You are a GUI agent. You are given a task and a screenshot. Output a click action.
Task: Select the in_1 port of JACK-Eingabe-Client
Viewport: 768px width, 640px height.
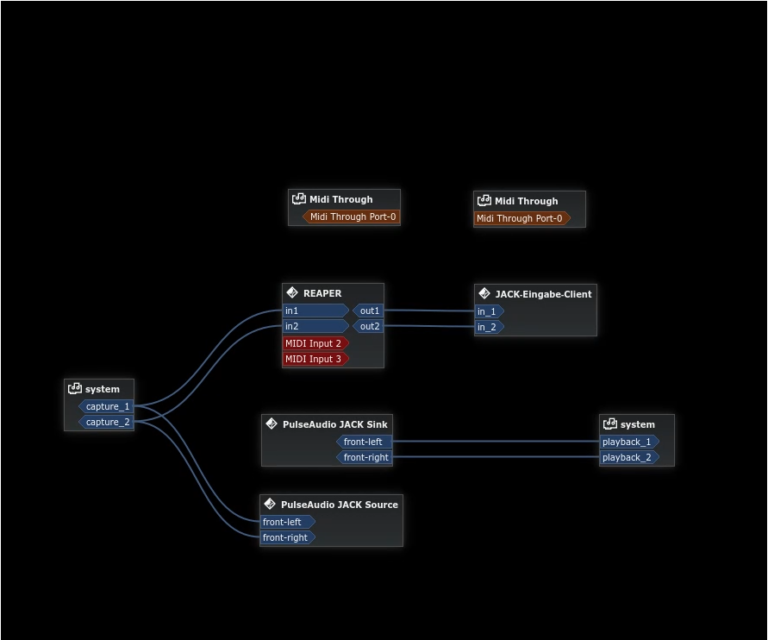[x=489, y=311]
